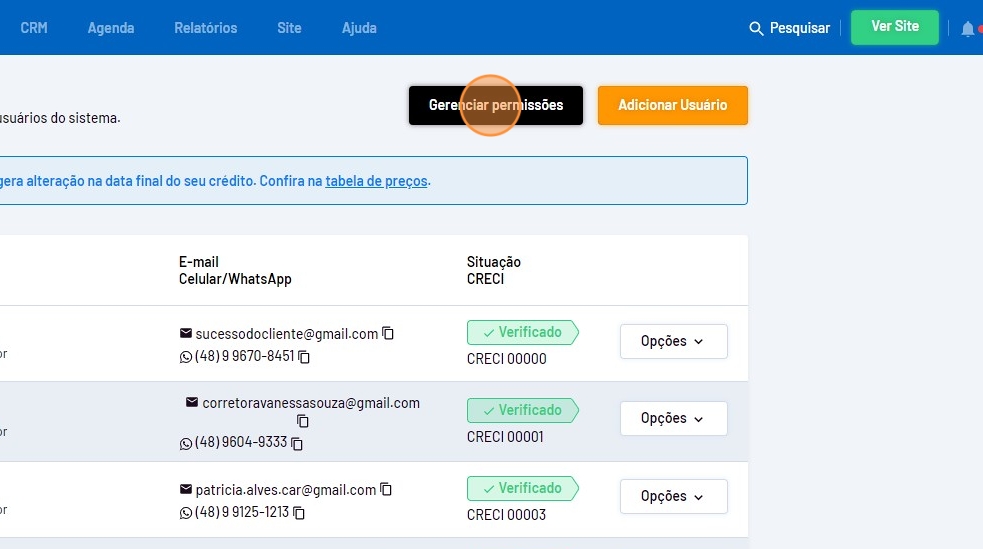Viewport: 983px width, 549px height.
Task: Follow the tabela de preços link
Action: point(376,181)
